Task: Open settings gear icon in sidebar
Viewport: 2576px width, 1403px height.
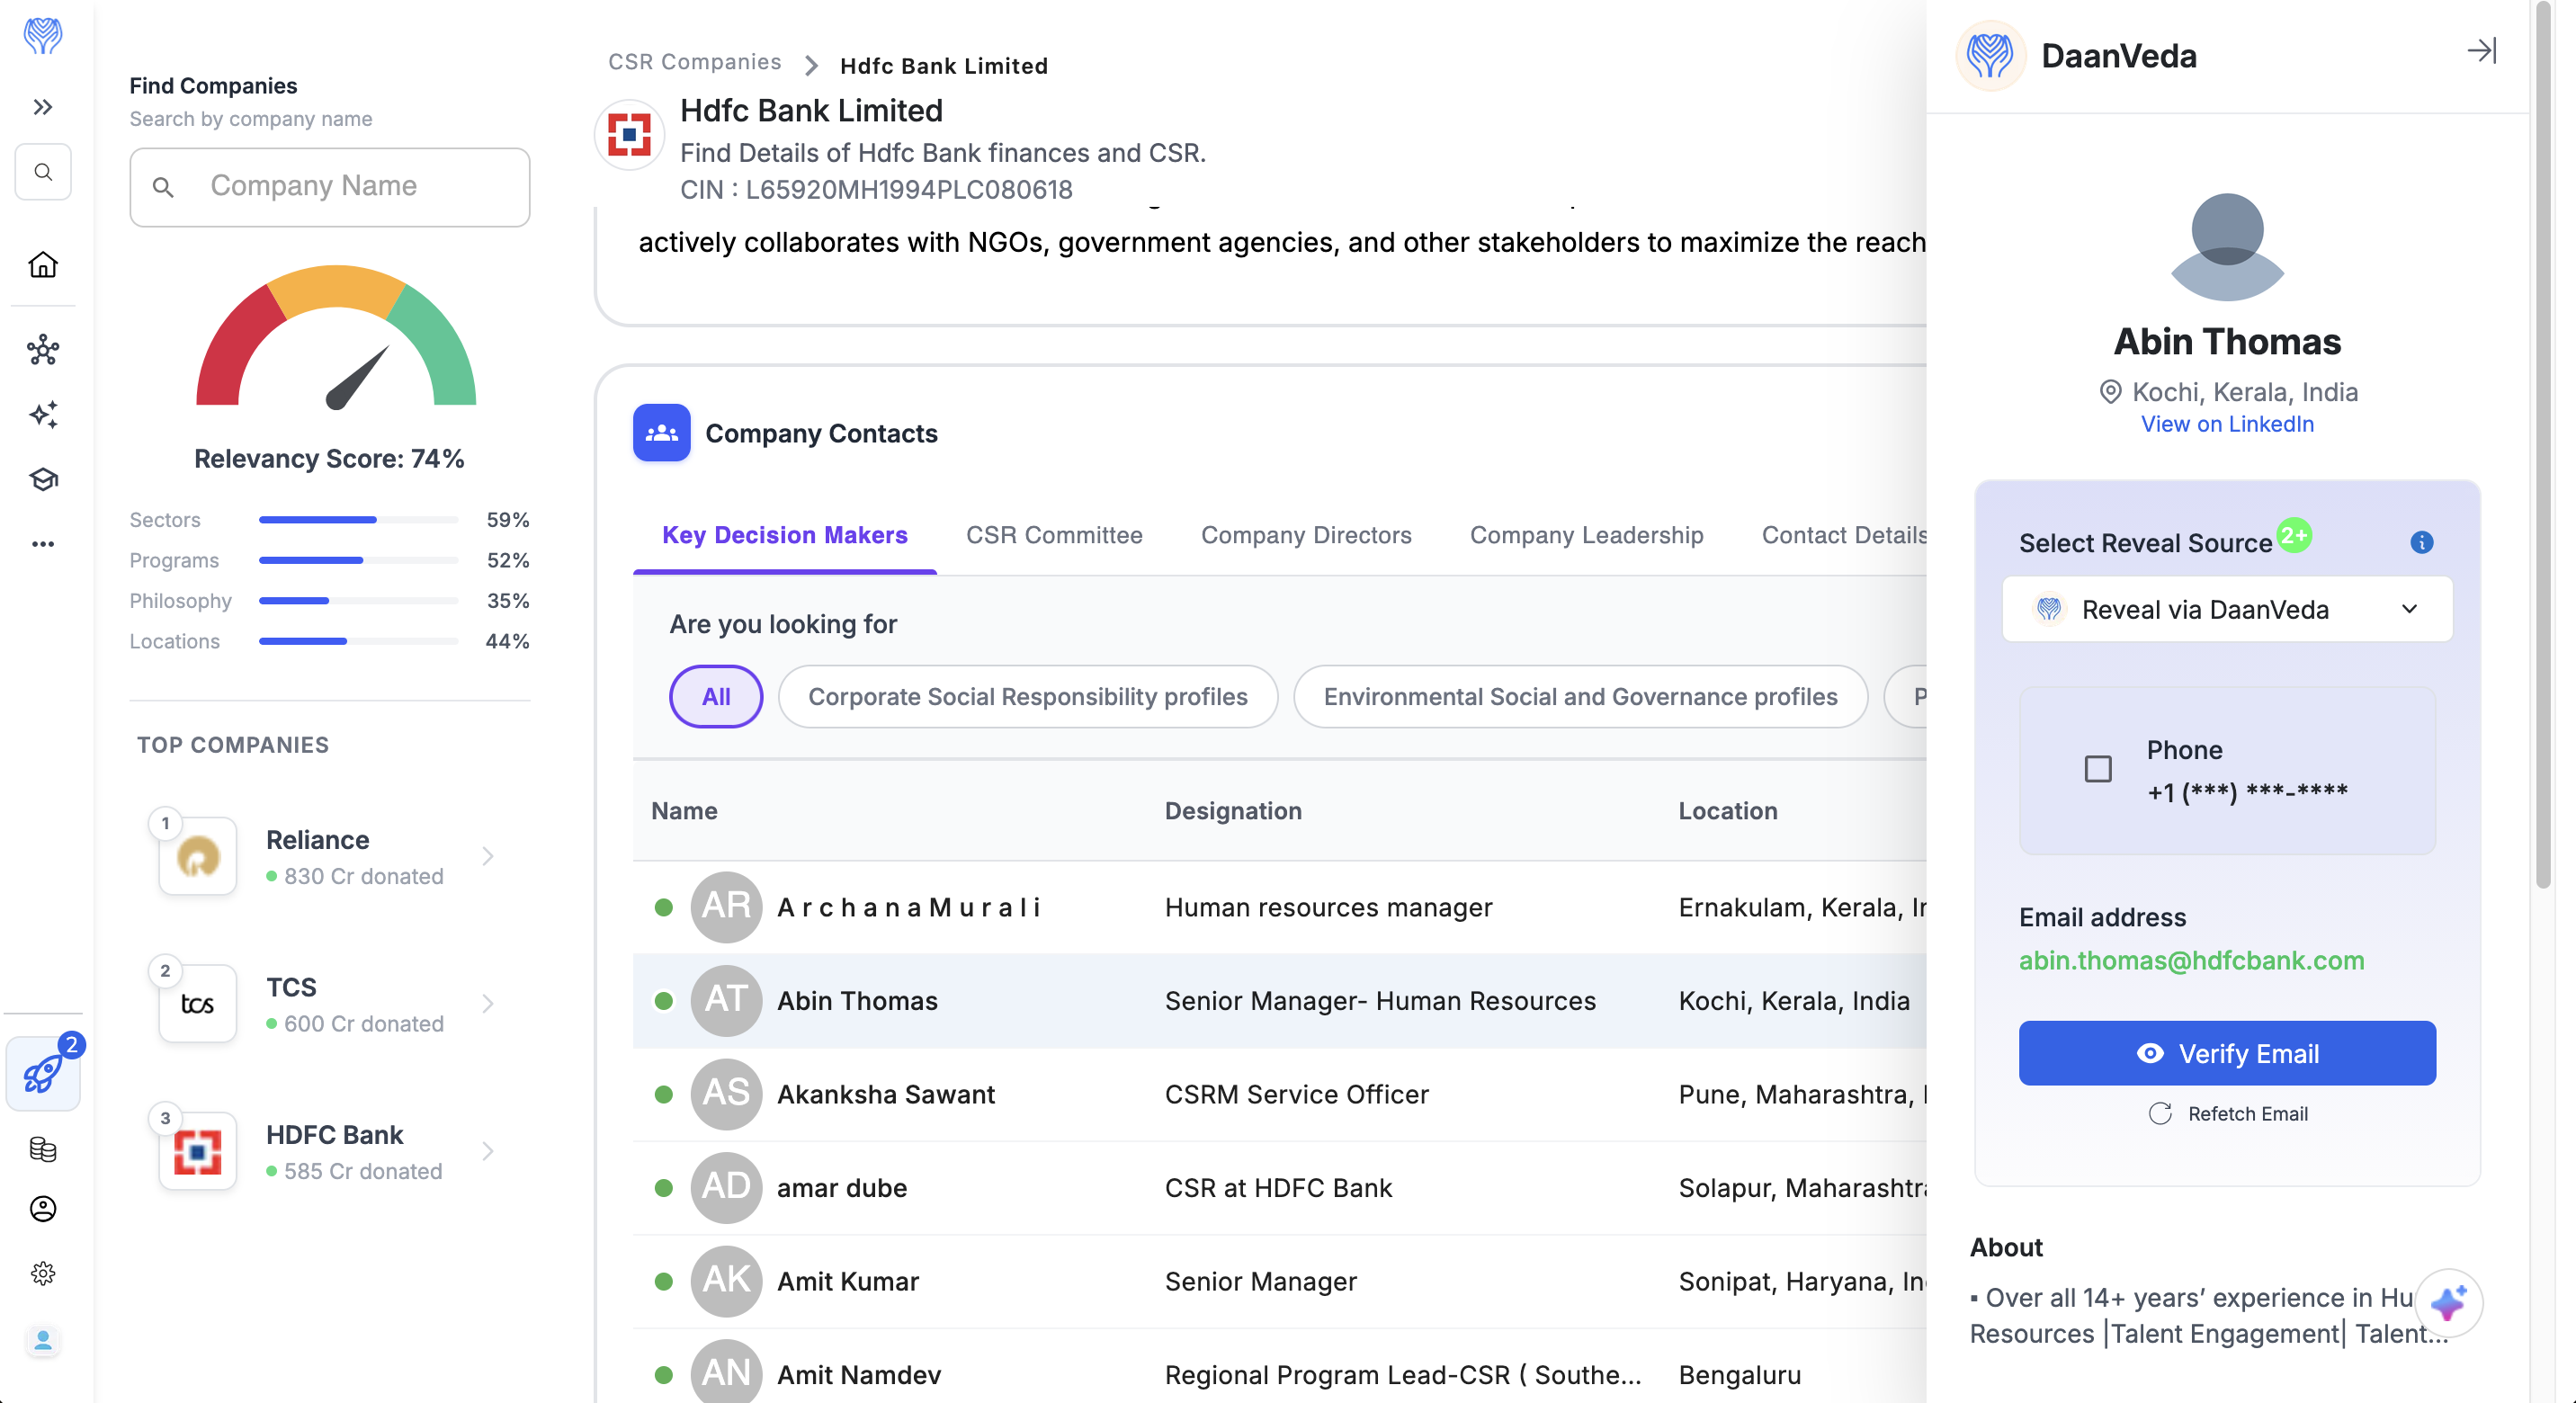Action: click(43, 1273)
